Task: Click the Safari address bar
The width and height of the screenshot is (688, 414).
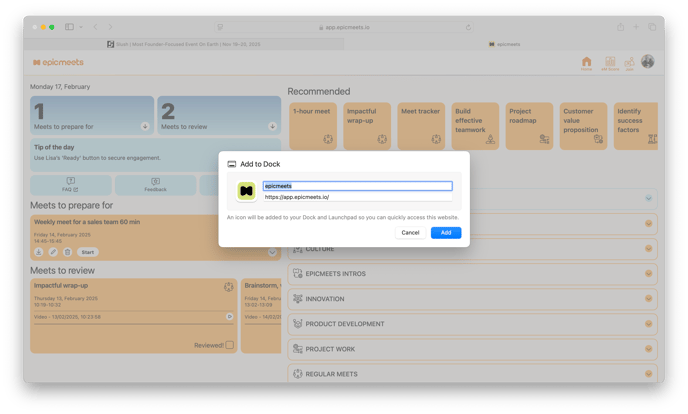Action: point(344,27)
